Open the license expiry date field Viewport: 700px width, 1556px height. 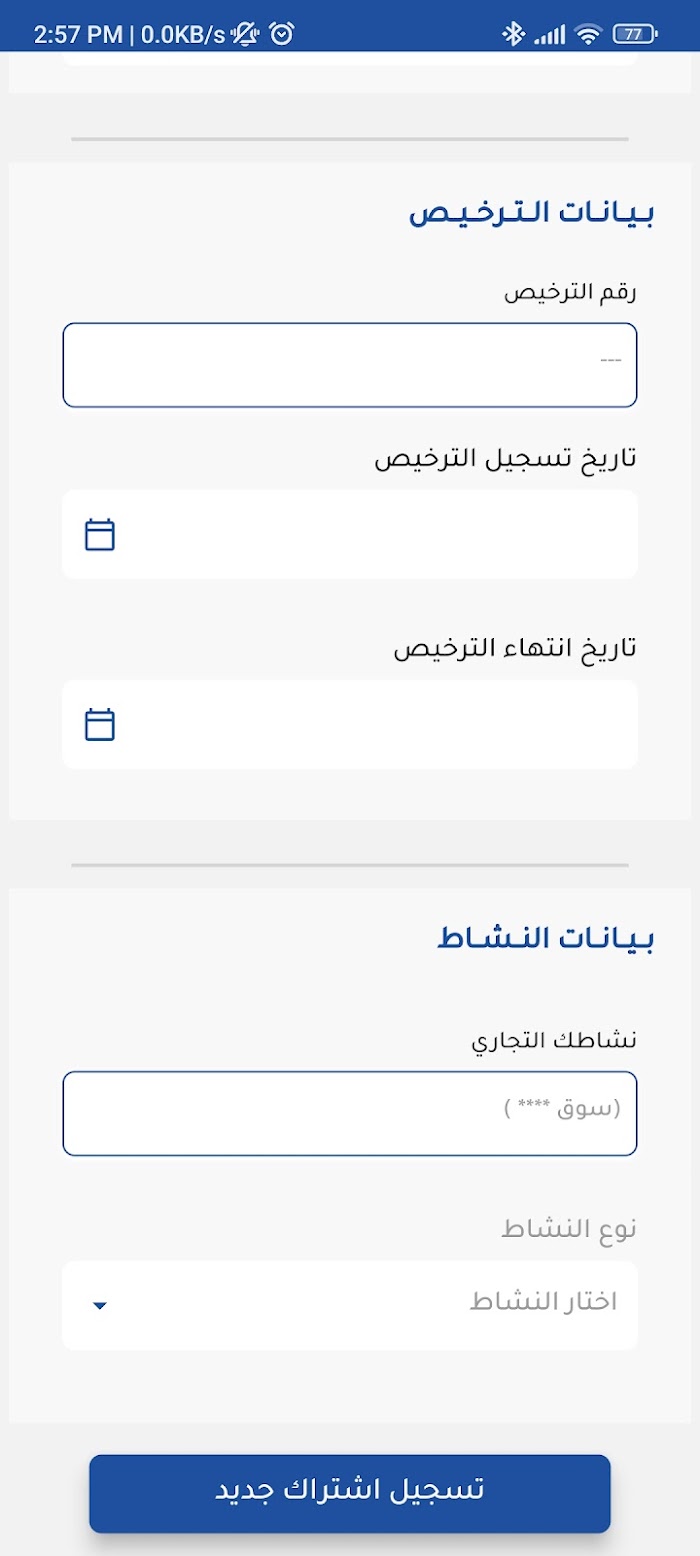tap(350, 724)
